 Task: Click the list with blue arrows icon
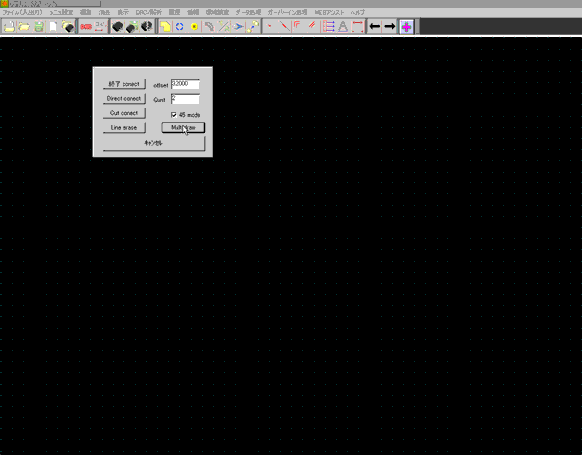click(x=328, y=27)
